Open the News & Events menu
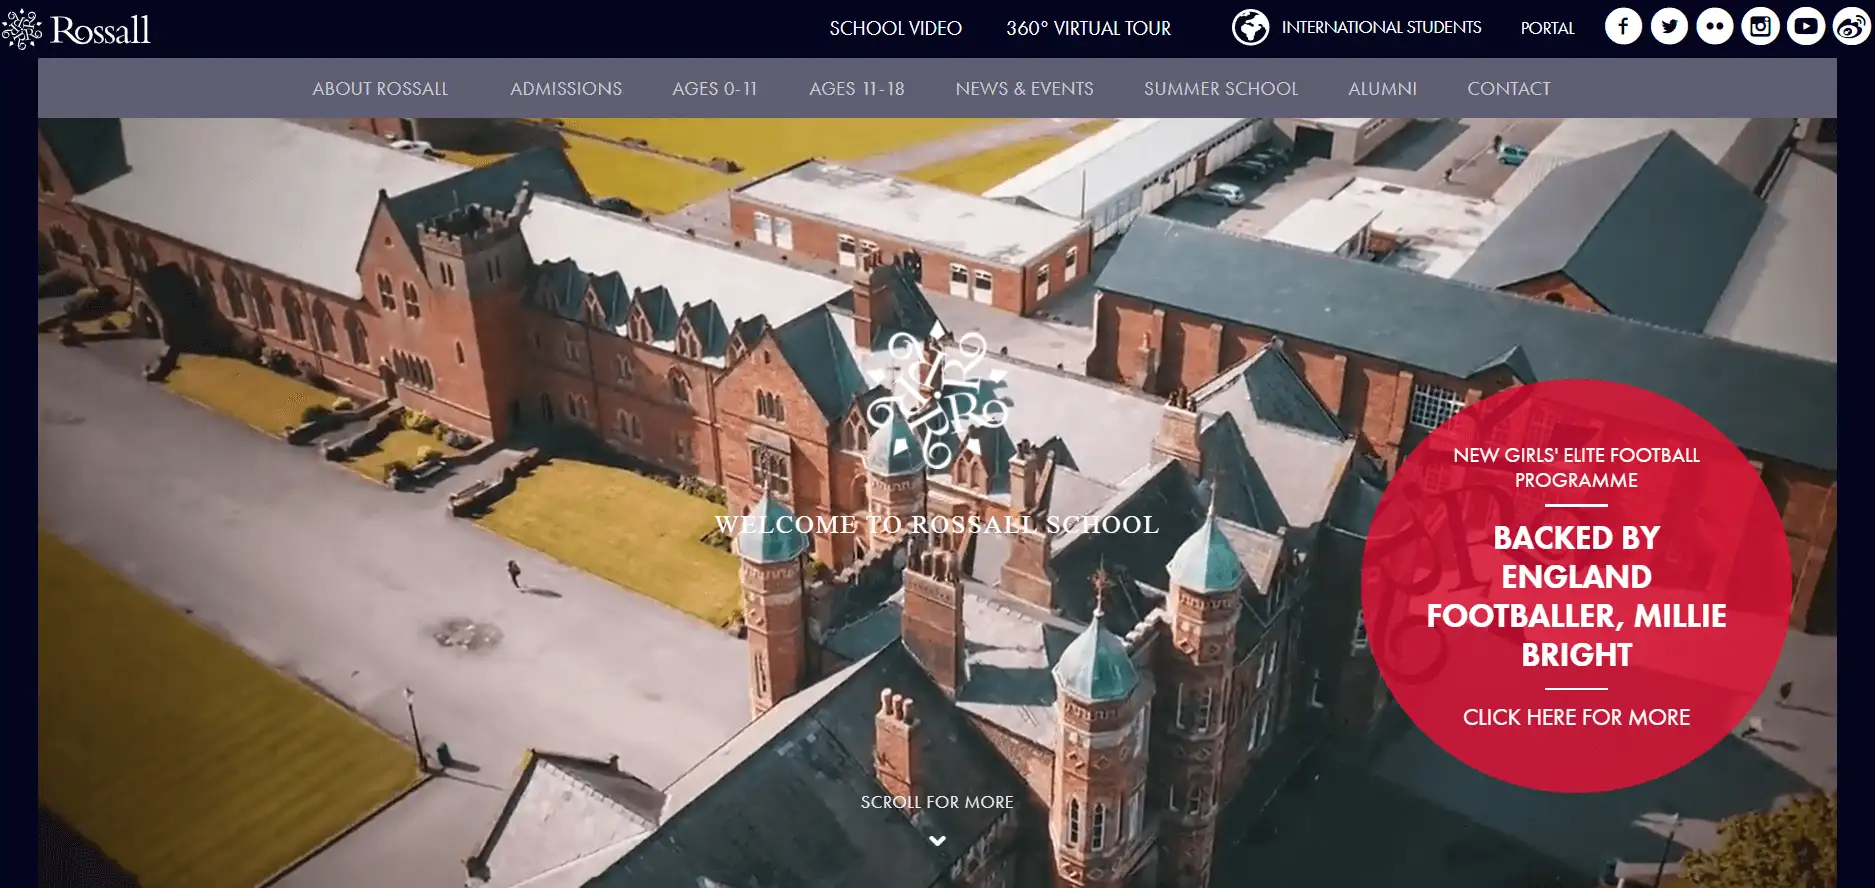Screen dimensions: 1875x888 click(1024, 89)
